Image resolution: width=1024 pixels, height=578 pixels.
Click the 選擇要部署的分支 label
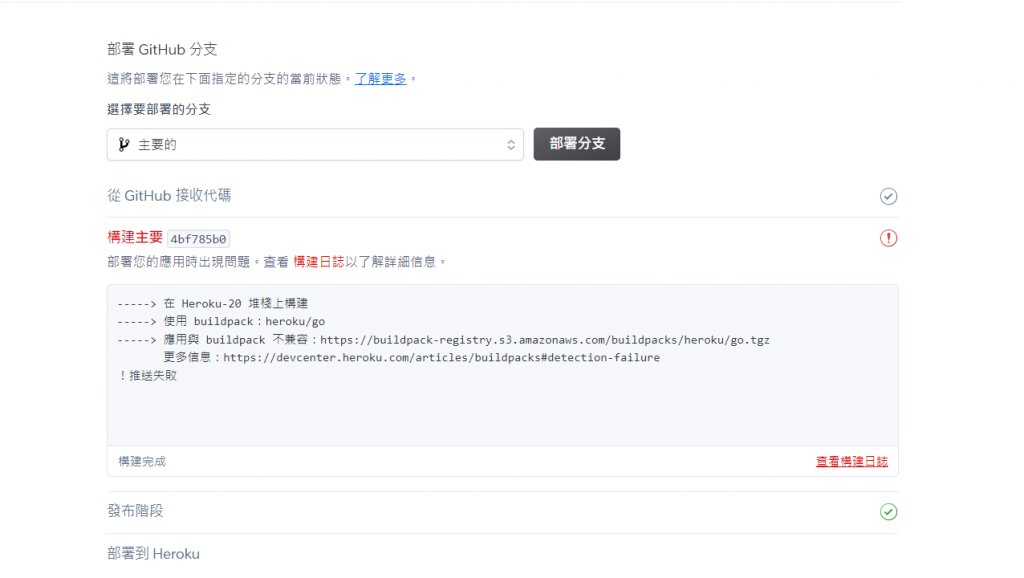(x=159, y=109)
